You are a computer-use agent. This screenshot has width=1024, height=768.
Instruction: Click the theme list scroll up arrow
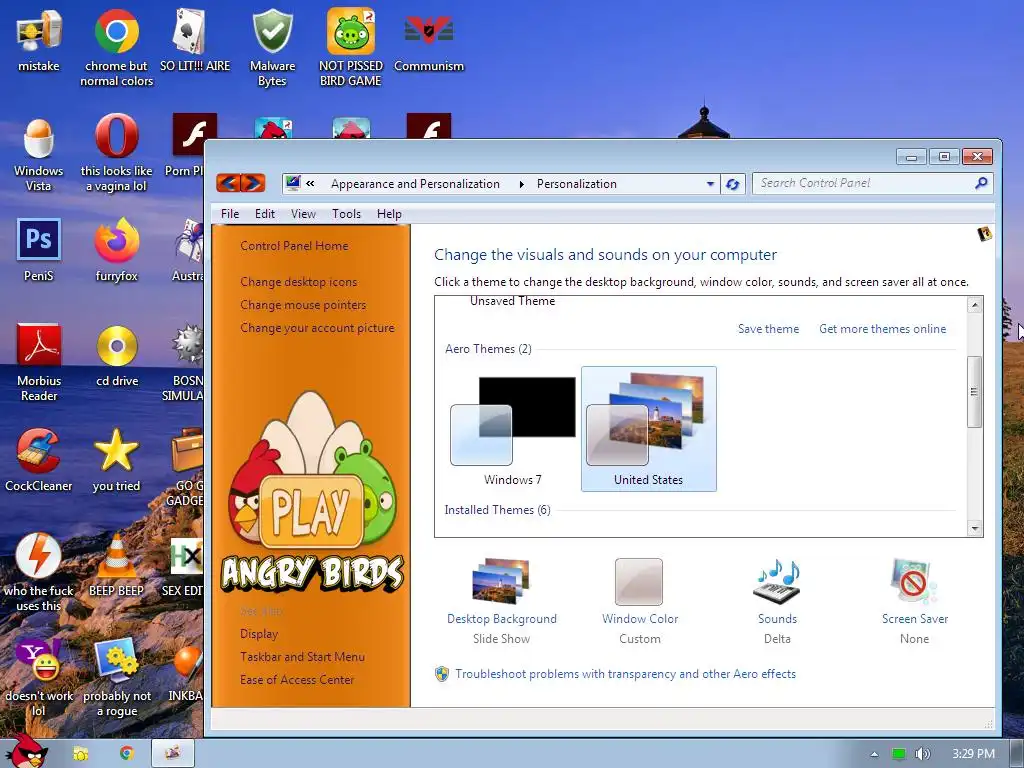975,305
